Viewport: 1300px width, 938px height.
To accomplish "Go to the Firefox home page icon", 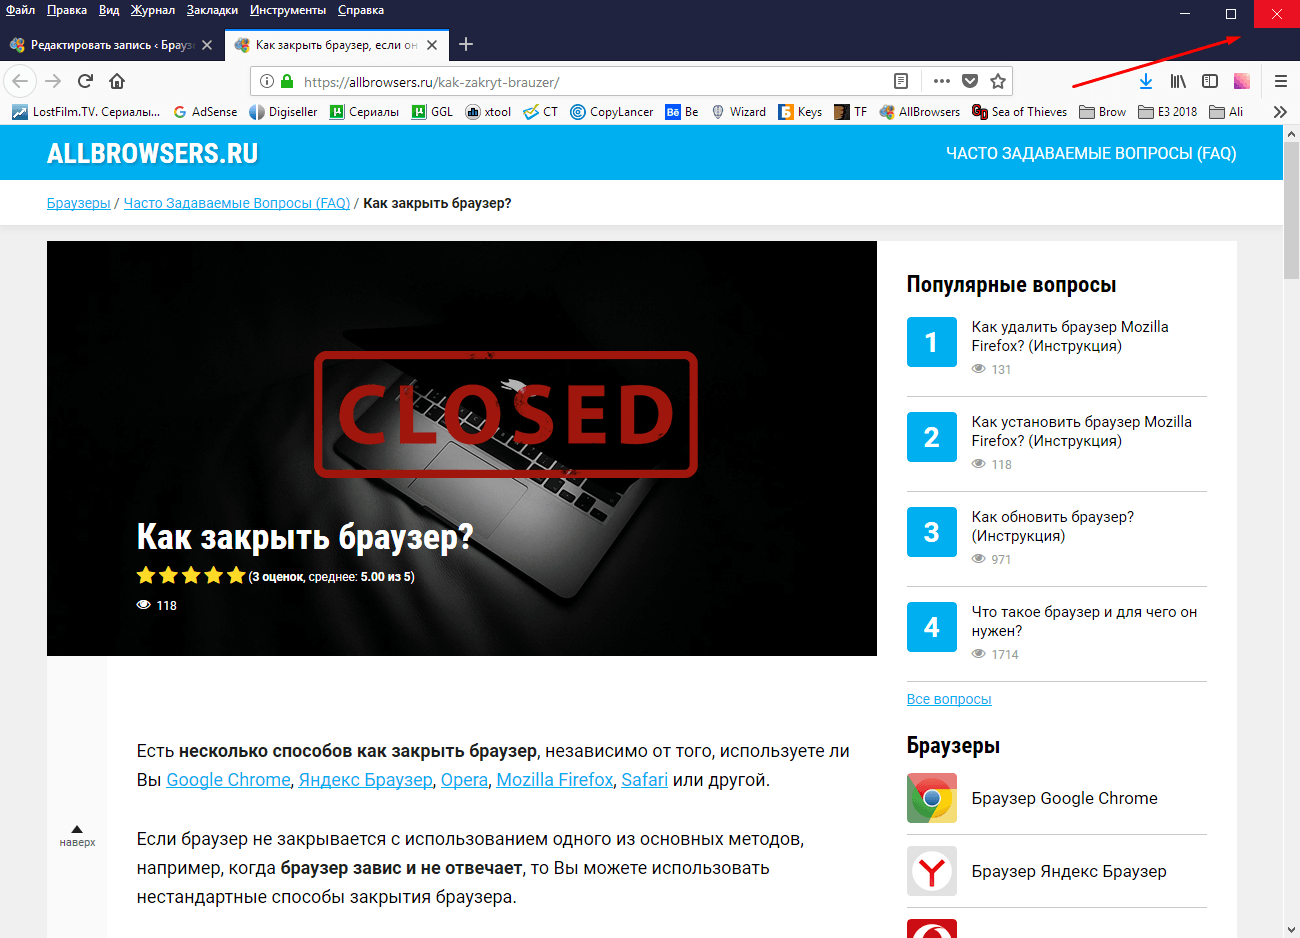I will pos(117,81).
